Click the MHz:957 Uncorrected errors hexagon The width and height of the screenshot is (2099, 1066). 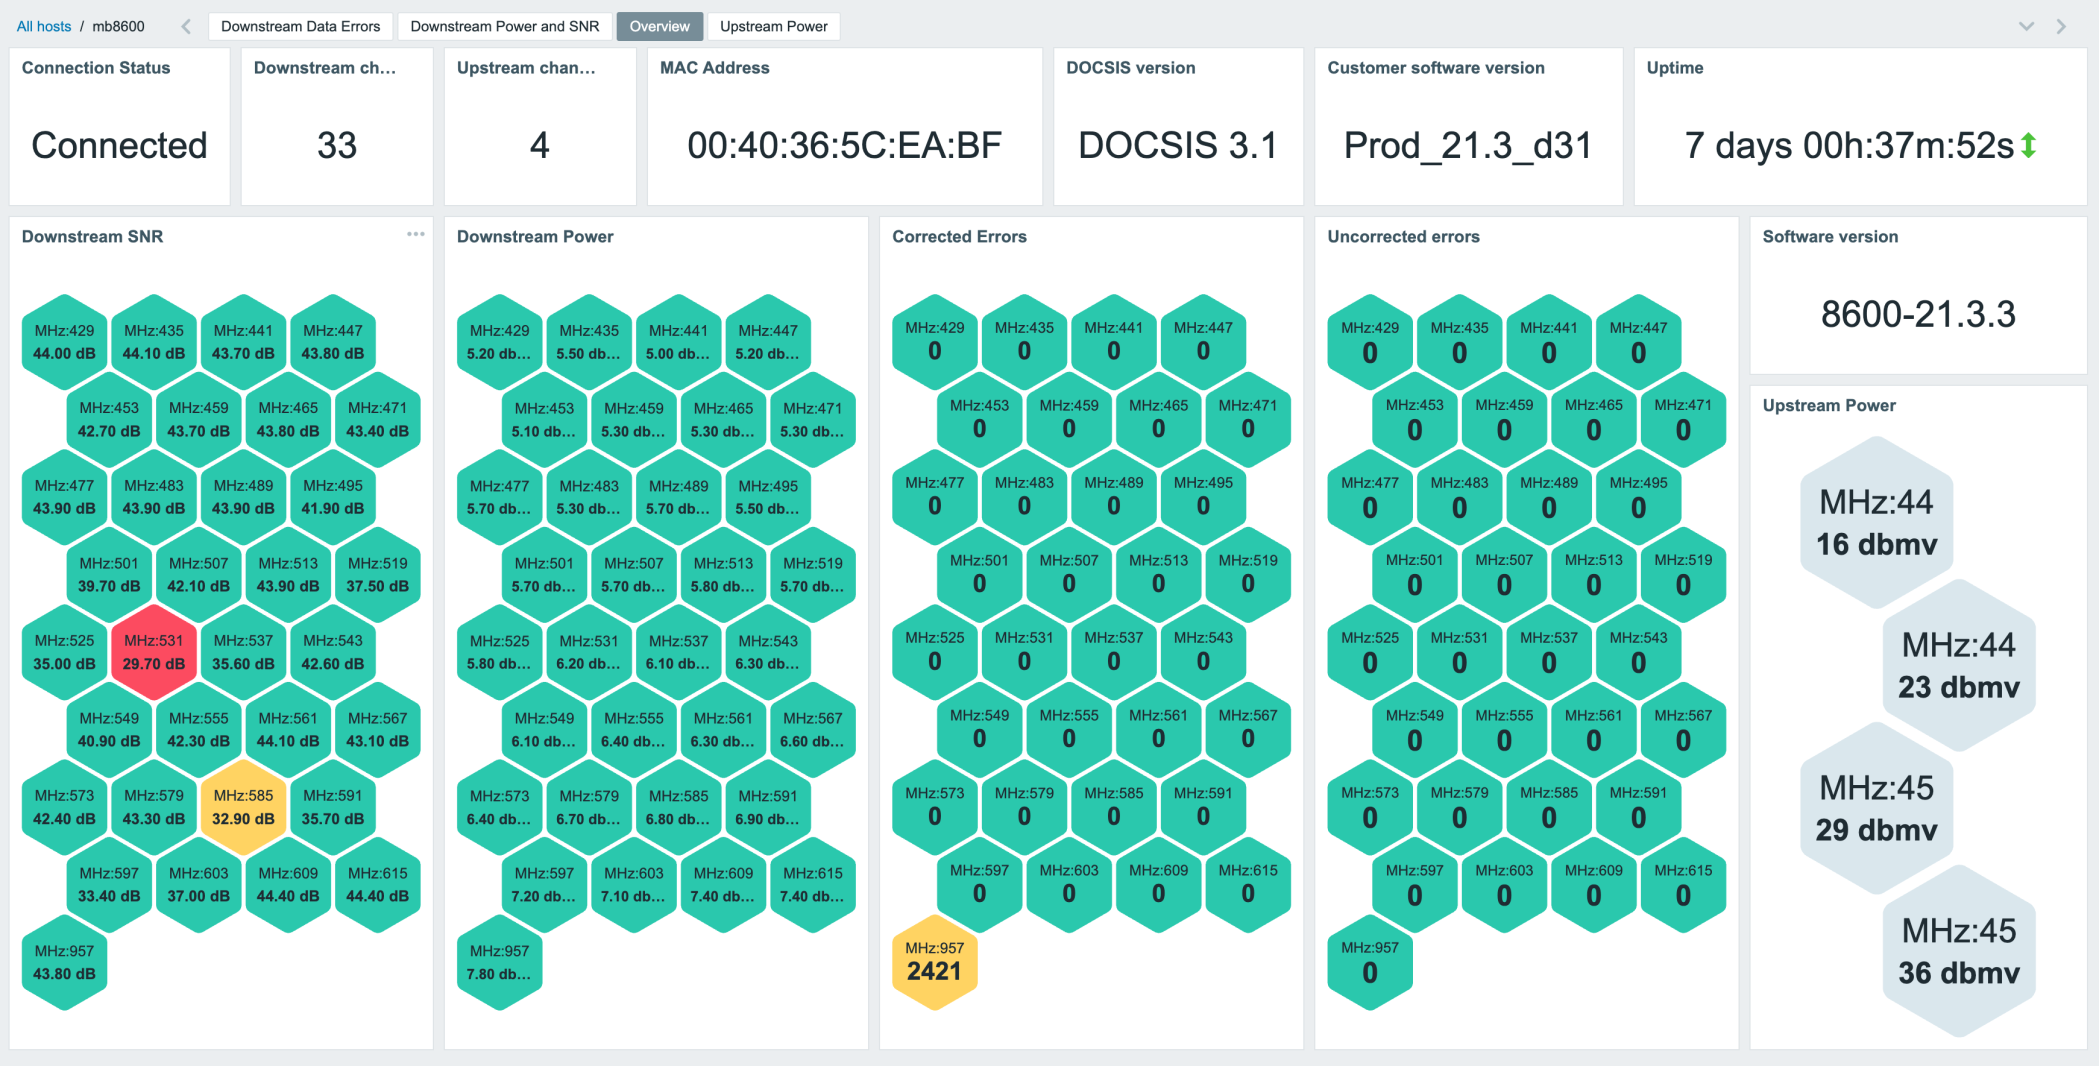pos(1369,961)
